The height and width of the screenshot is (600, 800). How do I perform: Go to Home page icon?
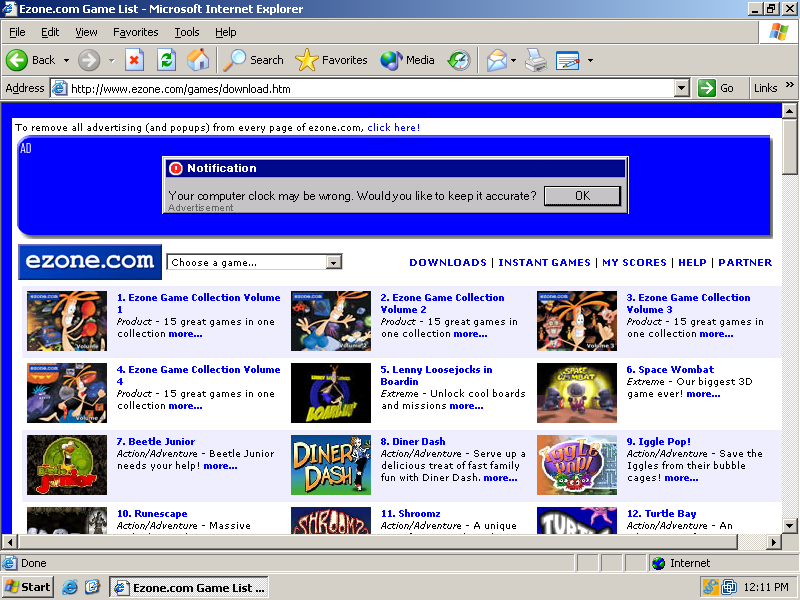pyautogui.click(x=198, y=60)
